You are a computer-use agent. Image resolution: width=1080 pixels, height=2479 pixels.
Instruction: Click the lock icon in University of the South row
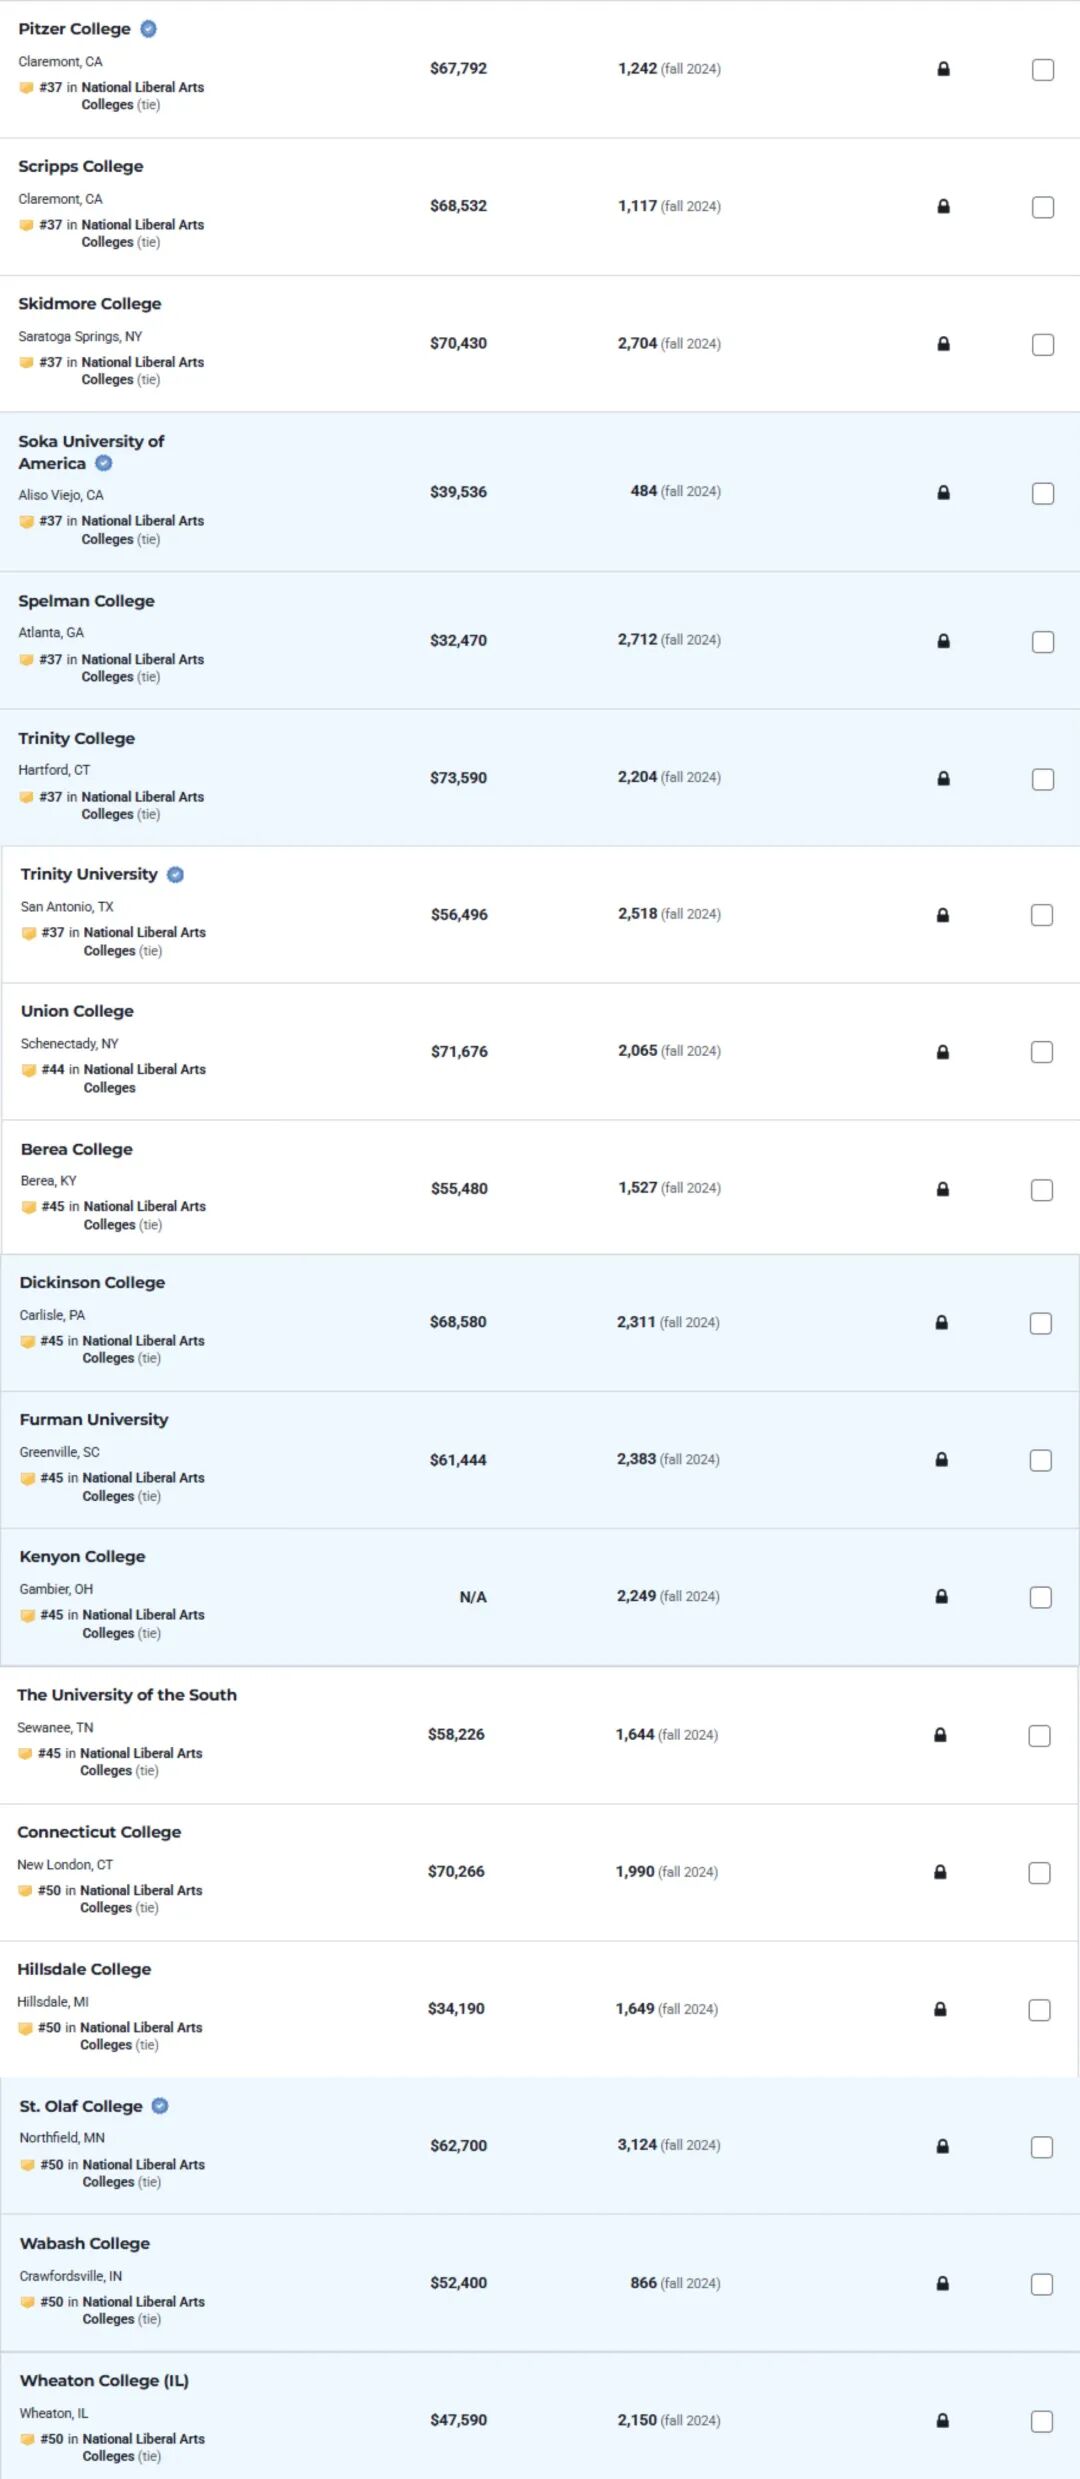click(x=940, y=1735)
